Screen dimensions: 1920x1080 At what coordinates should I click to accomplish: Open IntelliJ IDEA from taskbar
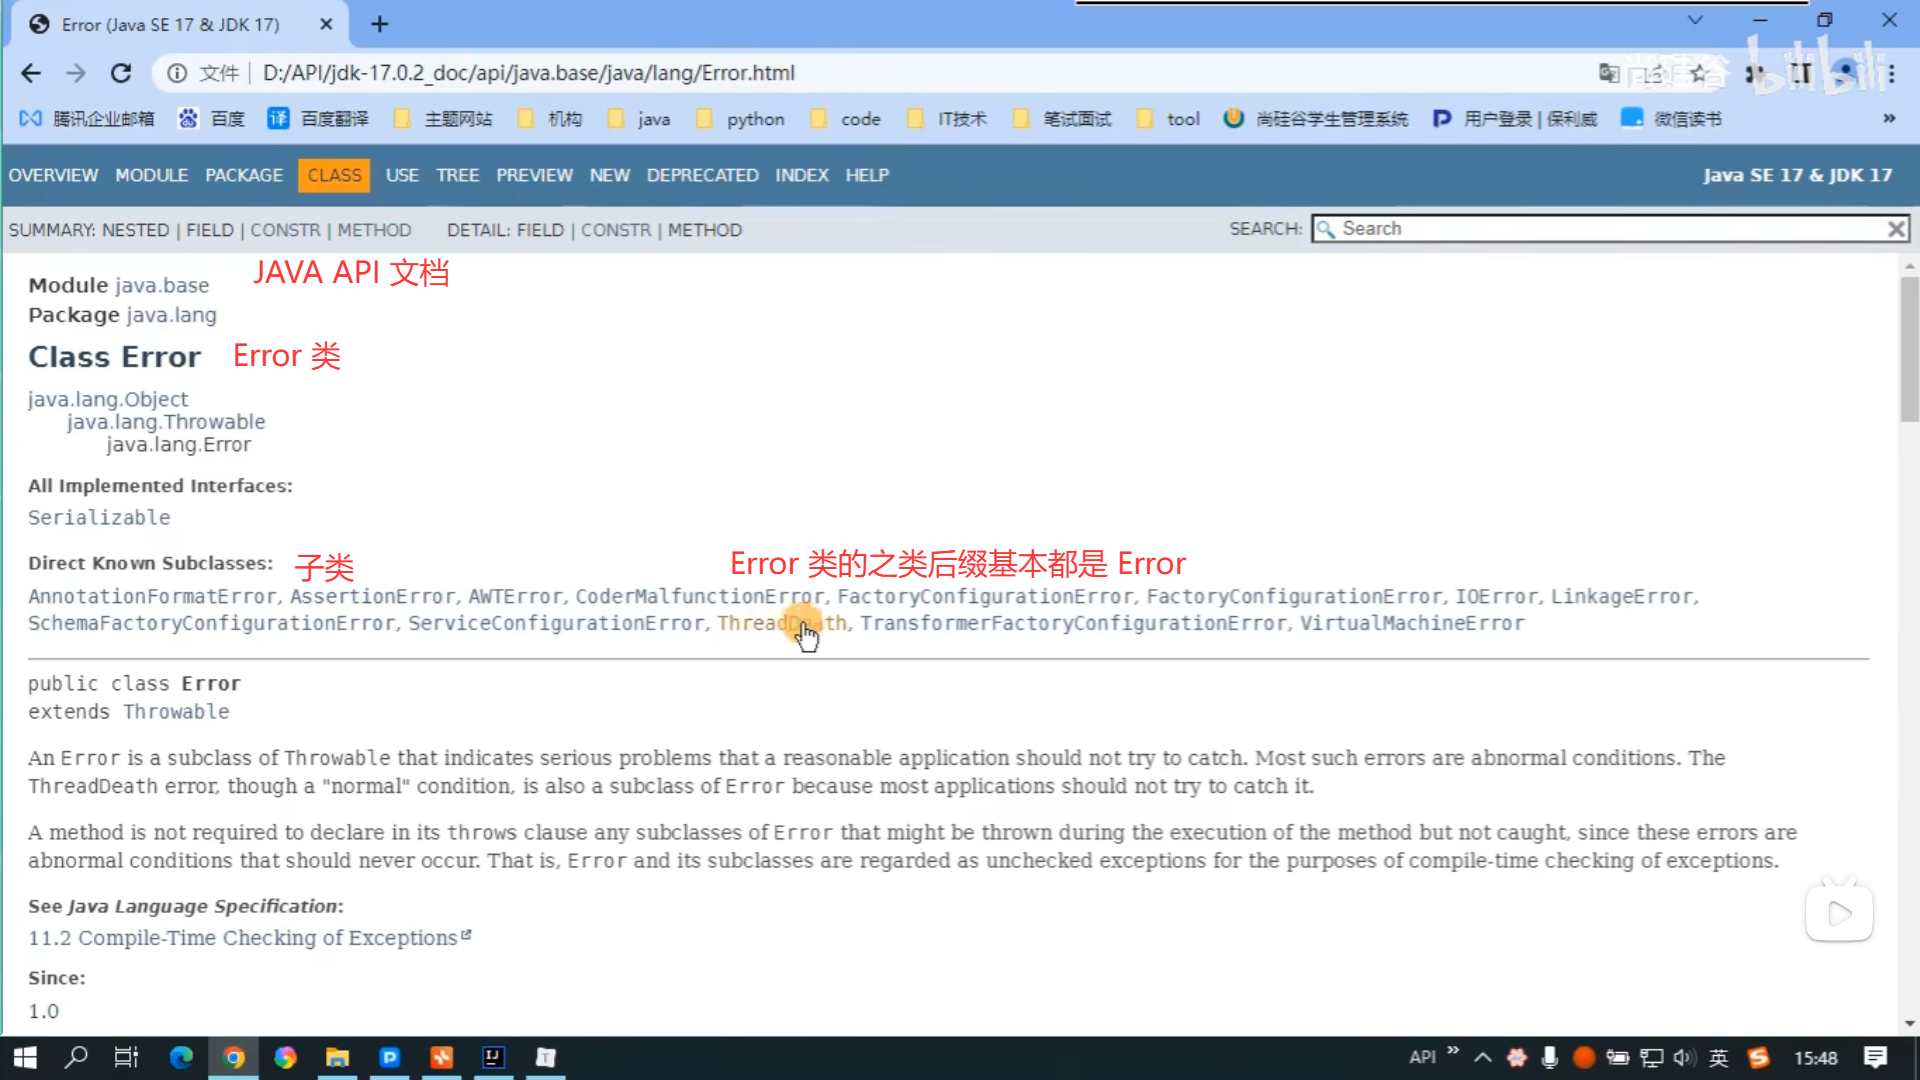(493, 1057)
